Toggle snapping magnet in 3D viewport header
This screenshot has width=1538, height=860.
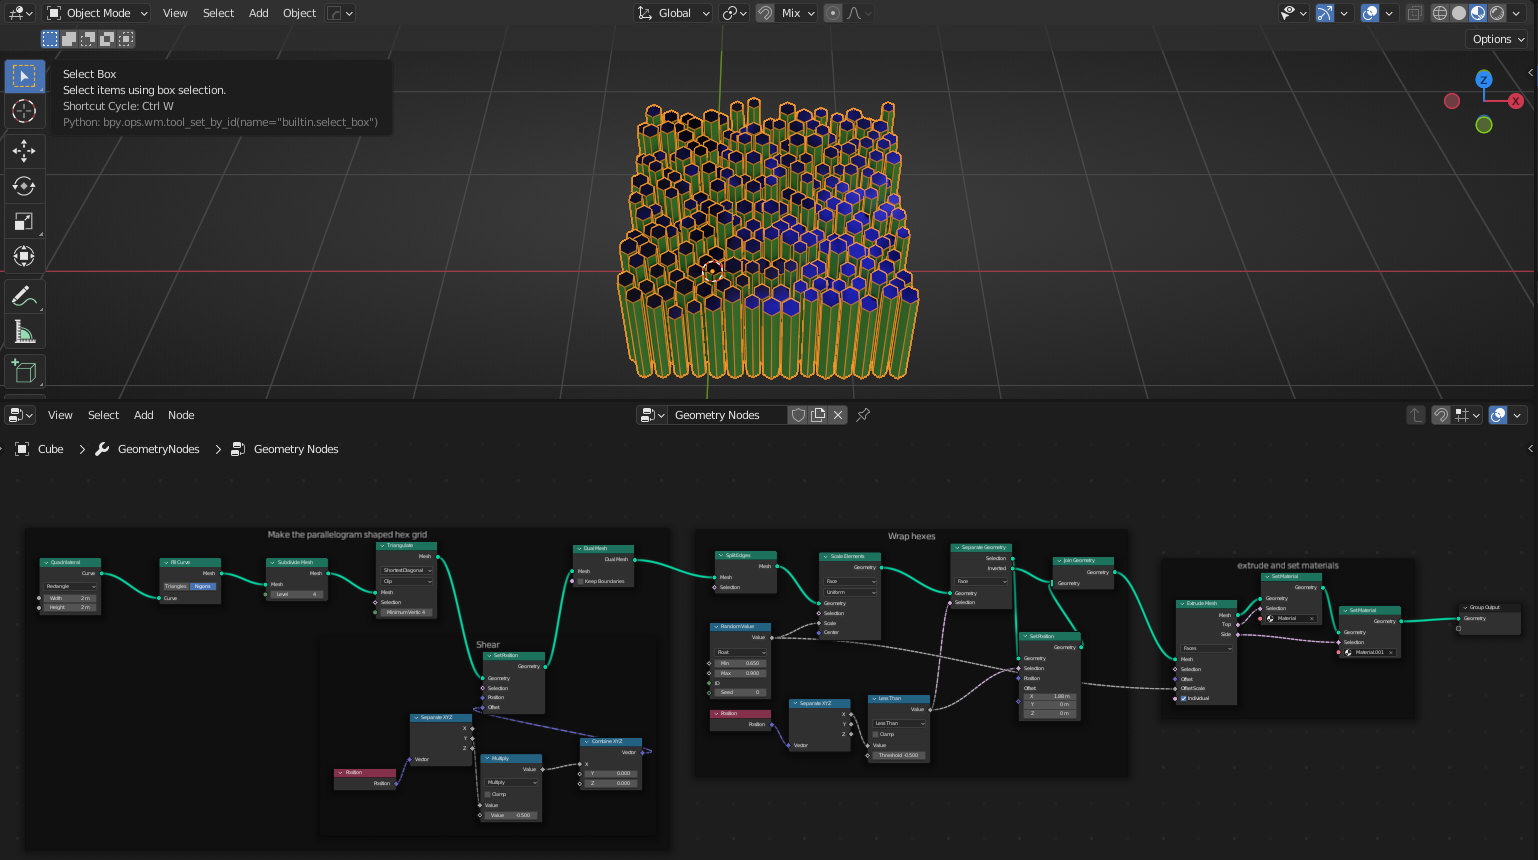[x=765, y=13]
